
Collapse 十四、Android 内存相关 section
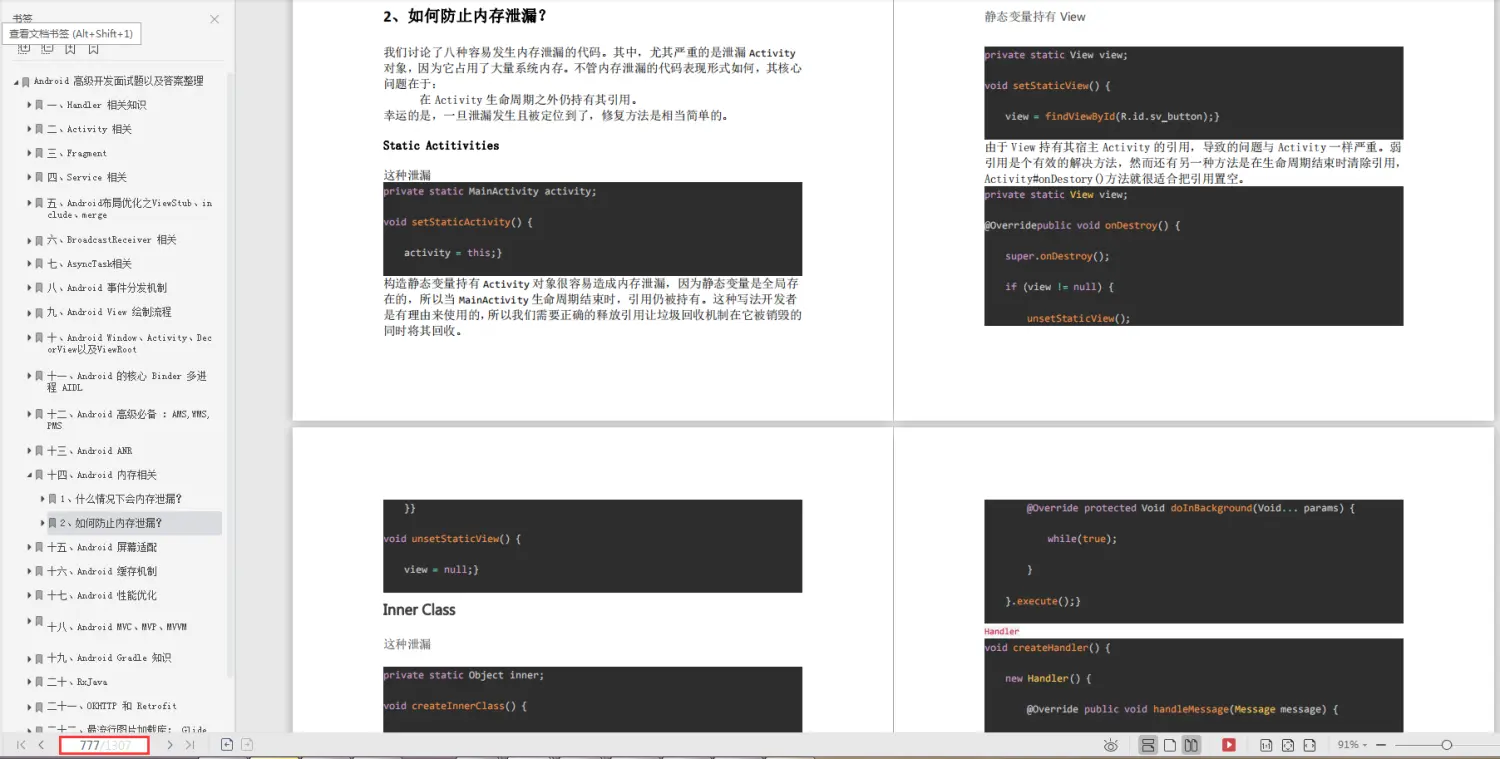pyautogui.click(x=29, y=475)
